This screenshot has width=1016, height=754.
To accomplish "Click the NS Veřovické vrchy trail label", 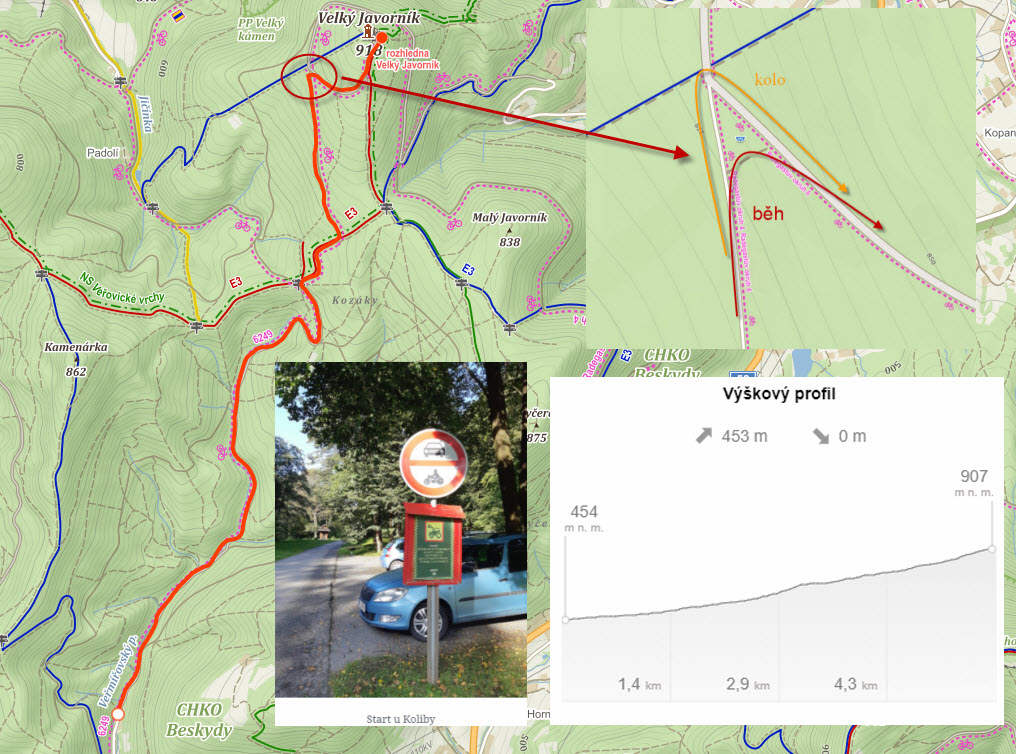I will coord(122,289).
